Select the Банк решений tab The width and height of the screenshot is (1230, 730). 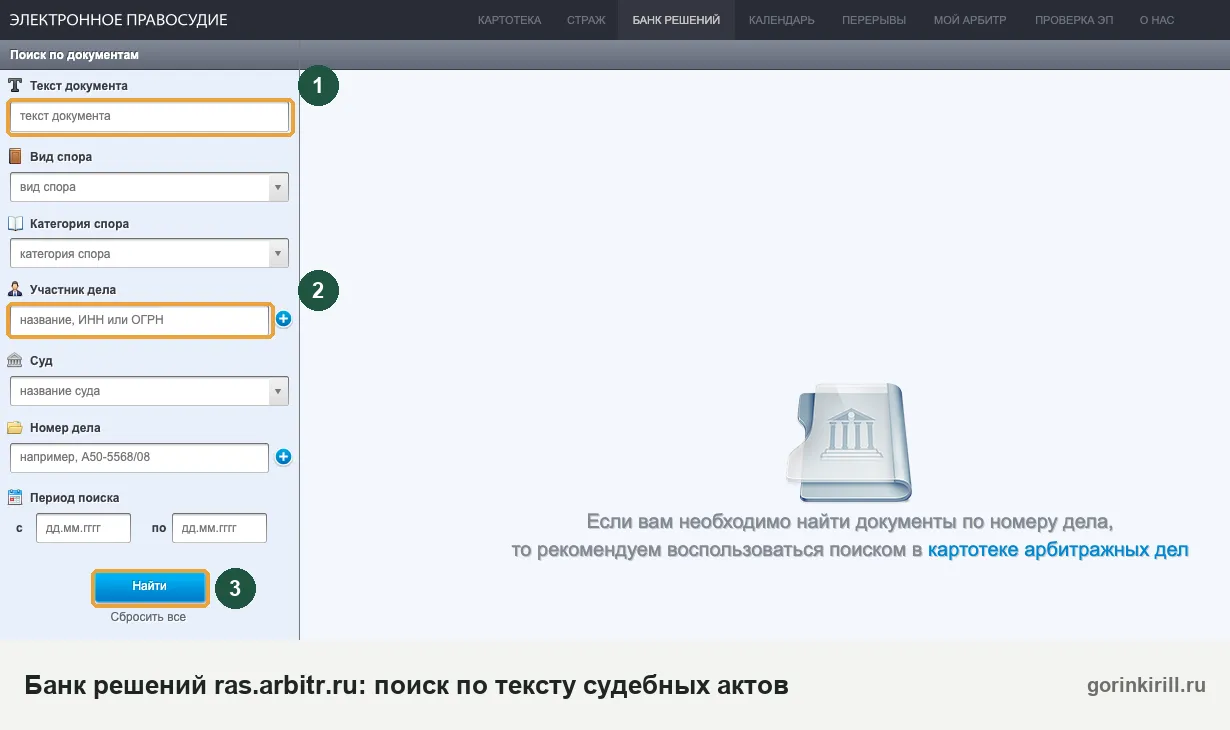pyautogui.click(x=676, y=20)
